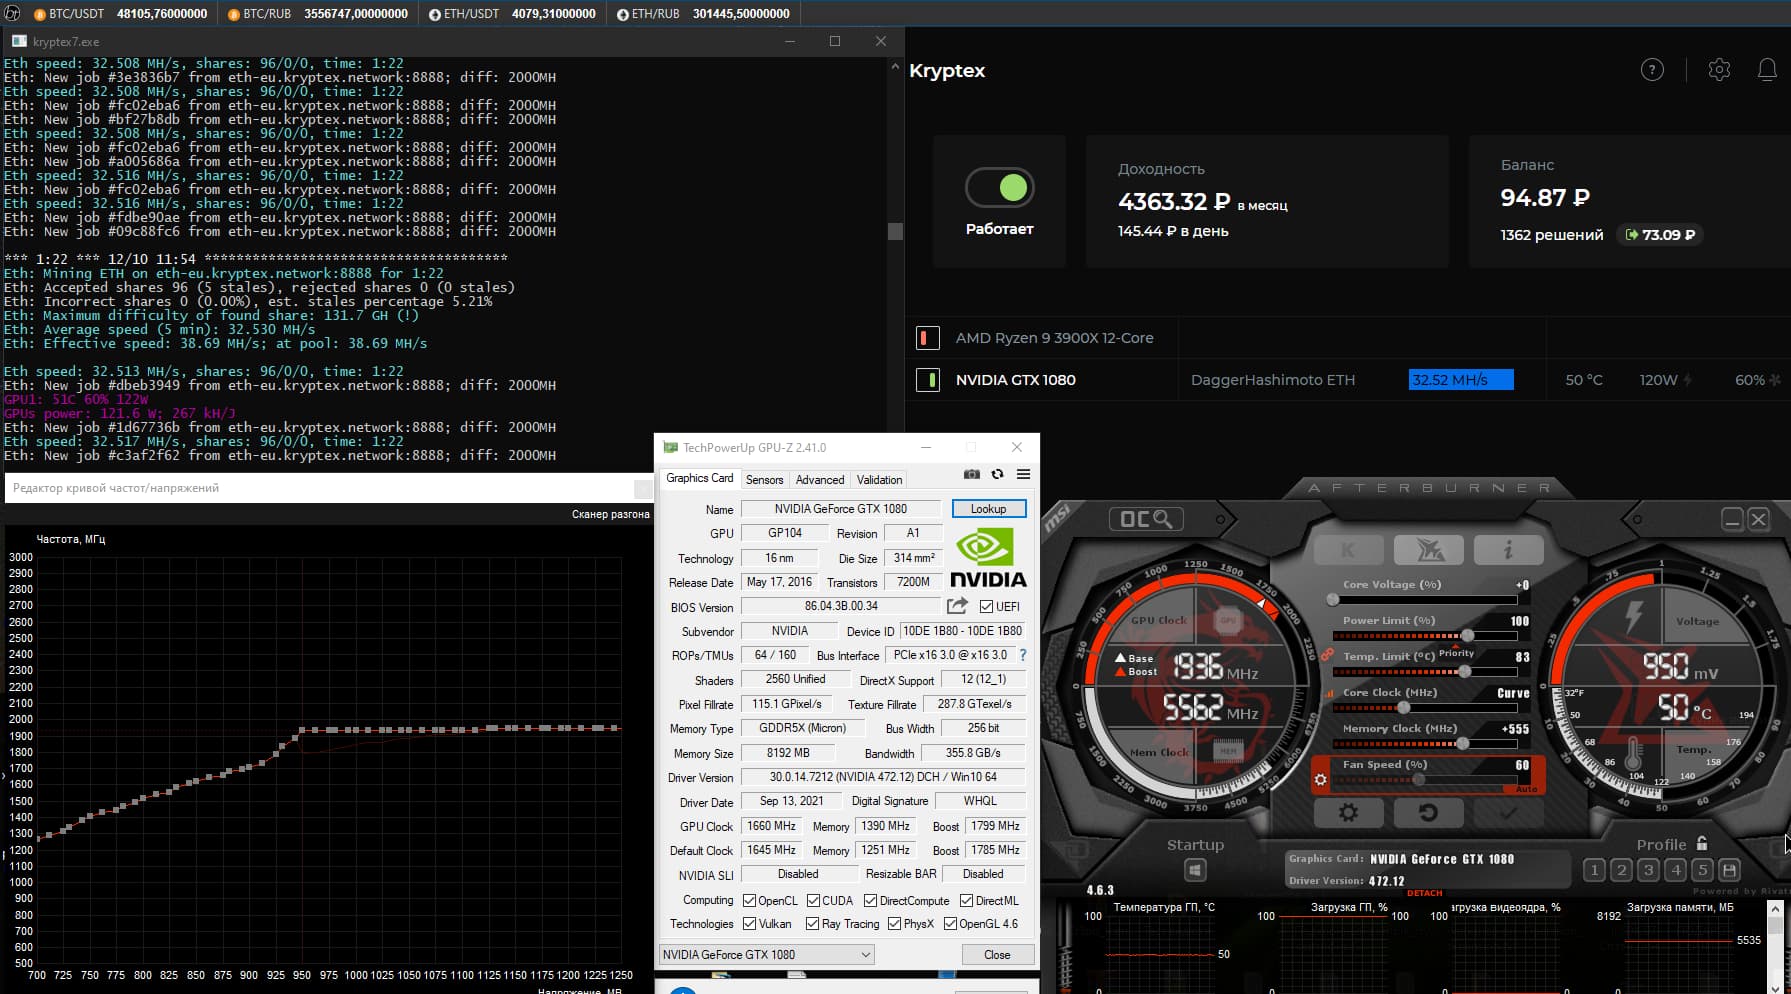Click the NVIDIA logo in GPU-Z
The height and width of the screenshot is (994, 1791).
[988, 558]
